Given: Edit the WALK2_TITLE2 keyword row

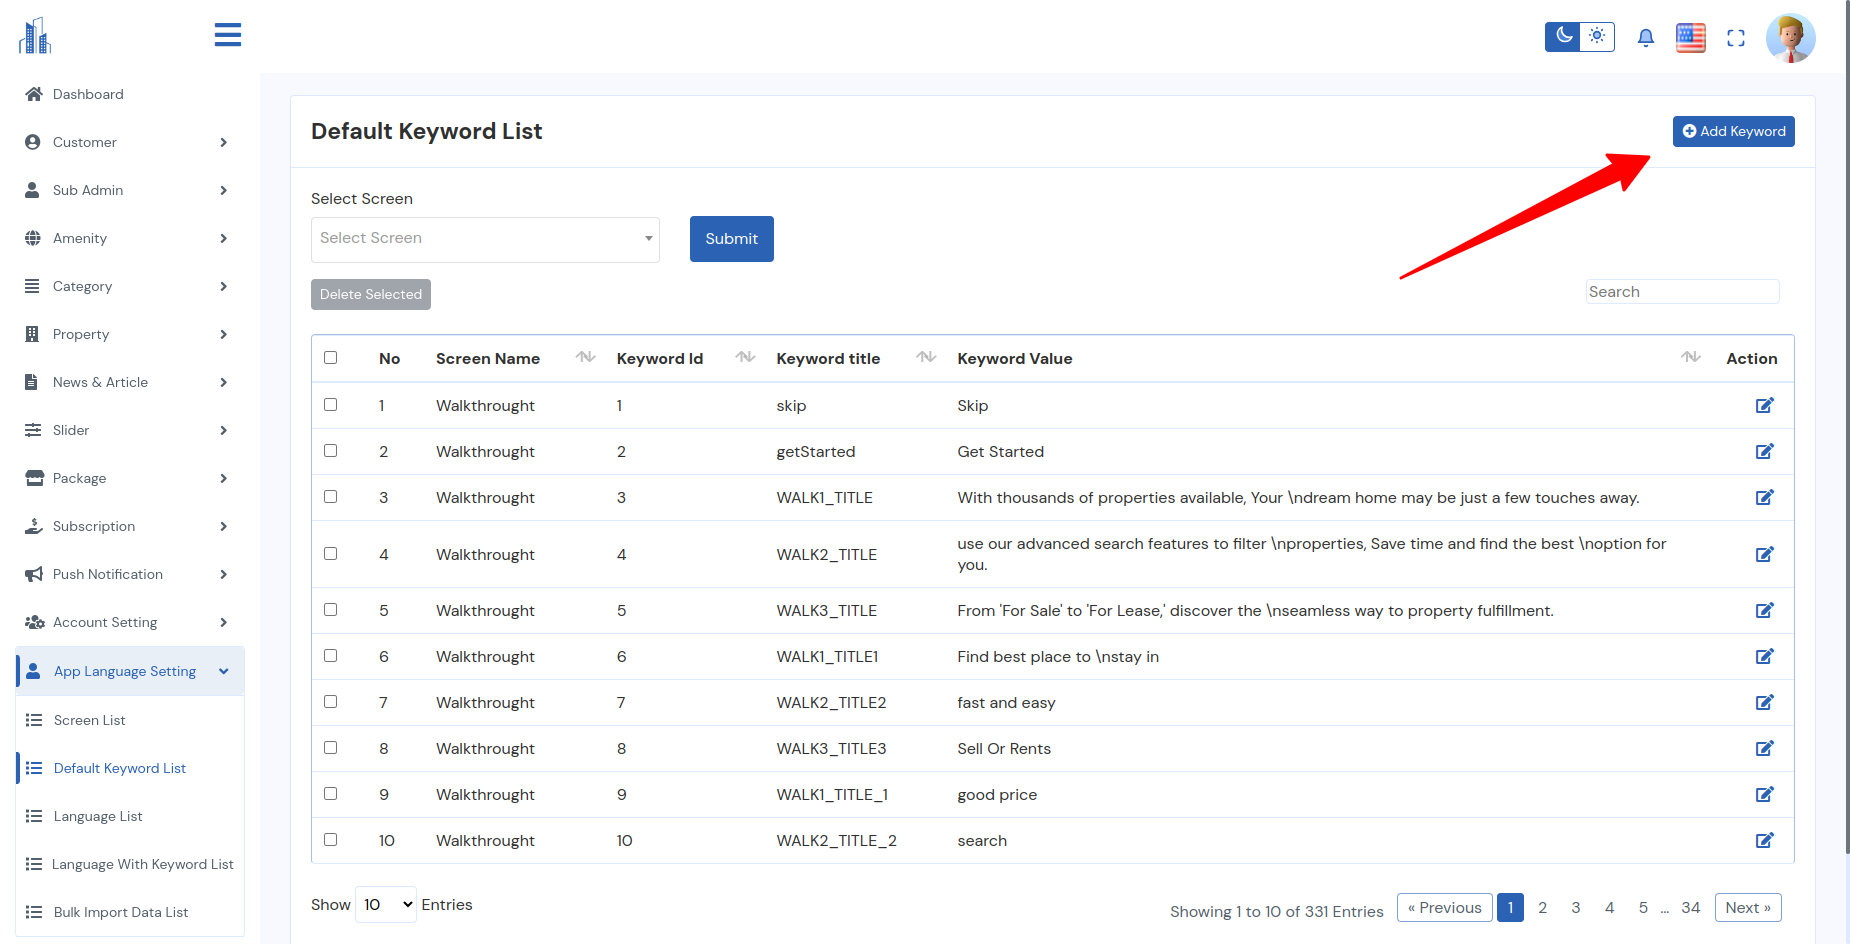Looking at the screenshot, I should pos(1765,702).
